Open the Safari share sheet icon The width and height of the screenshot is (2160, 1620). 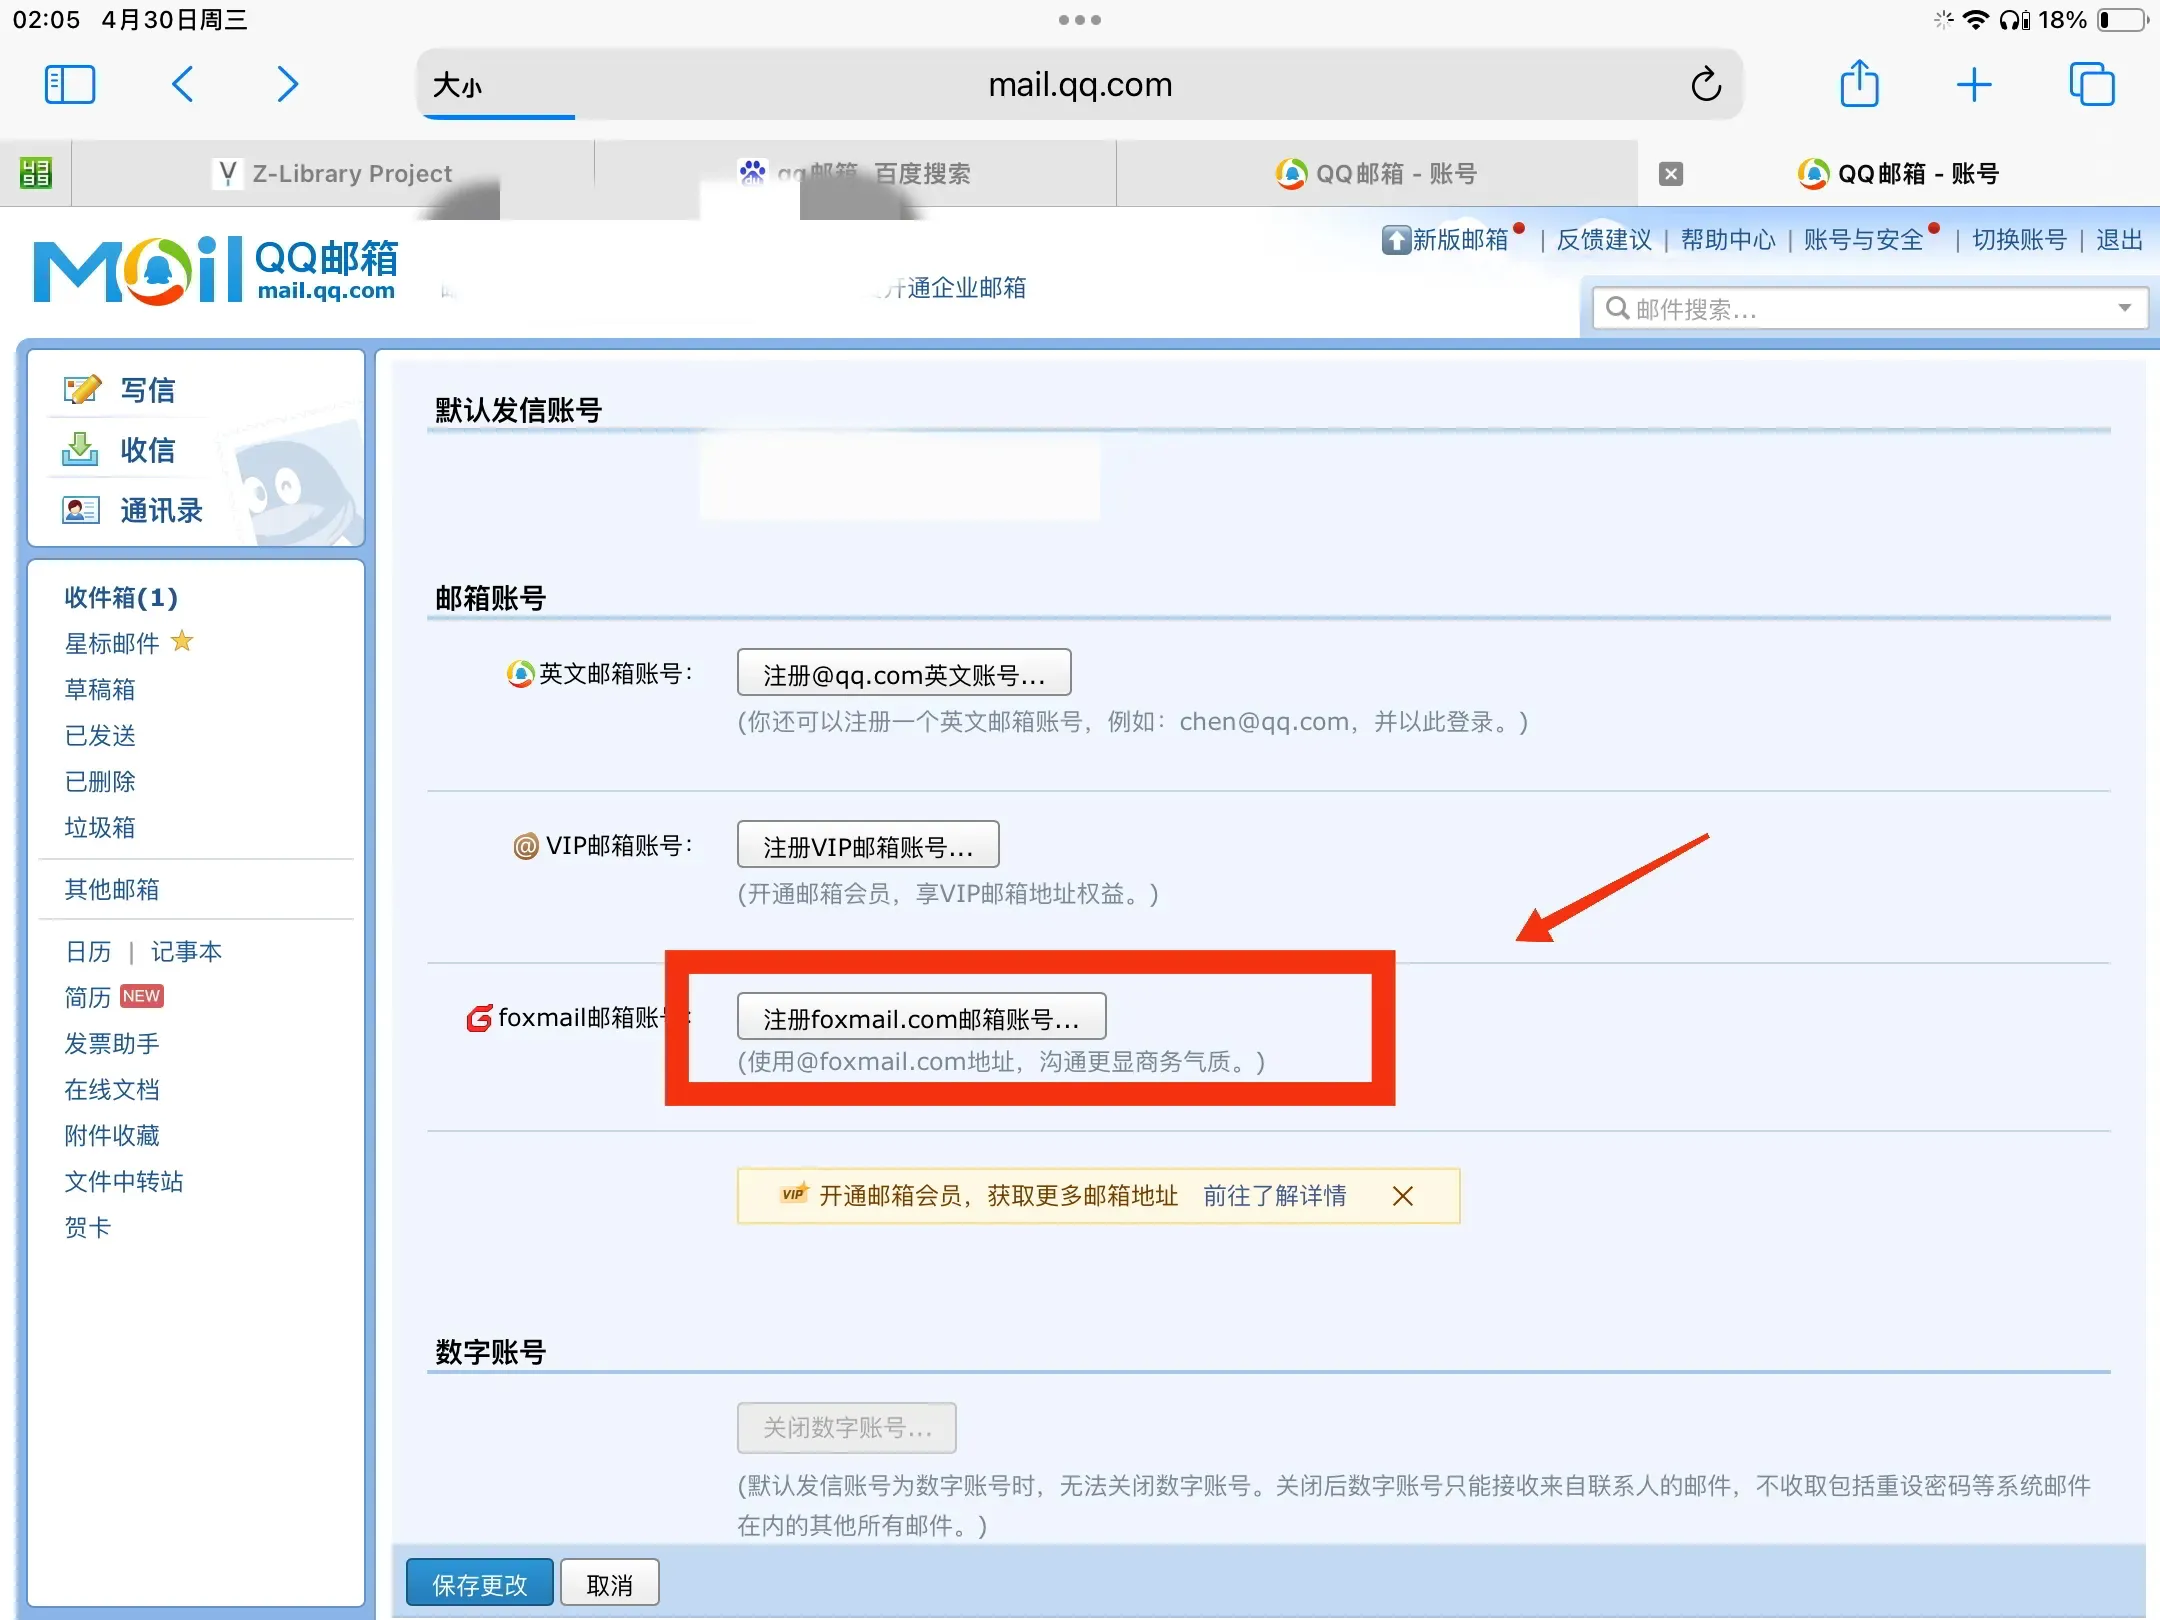[x=1860, y=83]
